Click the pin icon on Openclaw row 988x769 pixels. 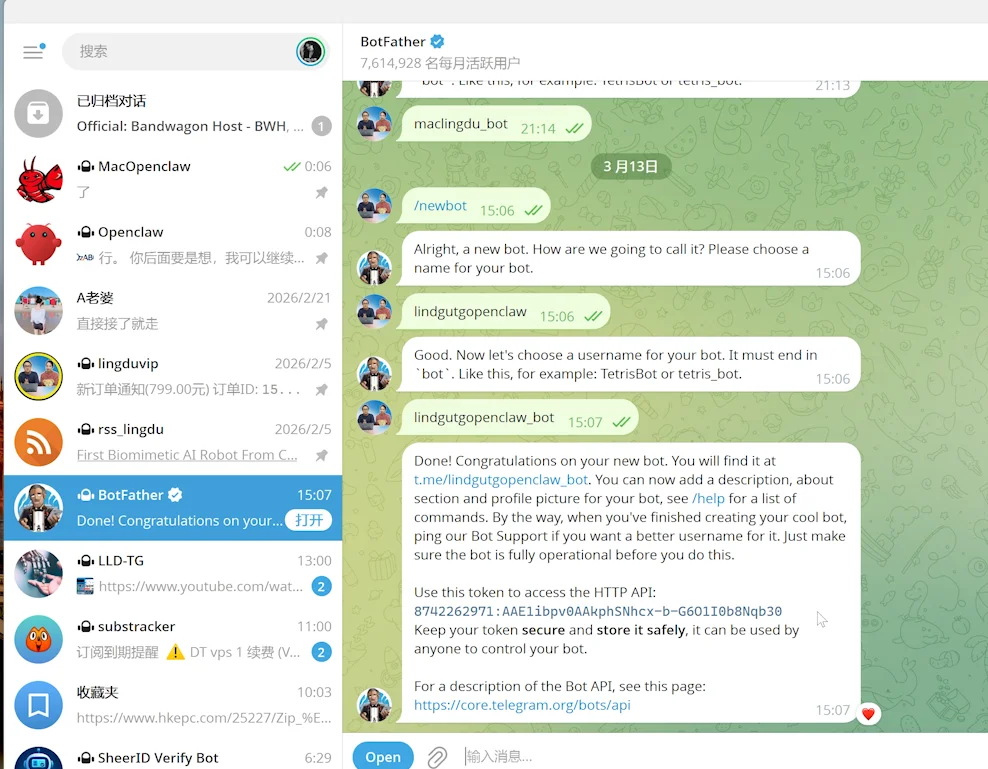click(x=321, y=258)
